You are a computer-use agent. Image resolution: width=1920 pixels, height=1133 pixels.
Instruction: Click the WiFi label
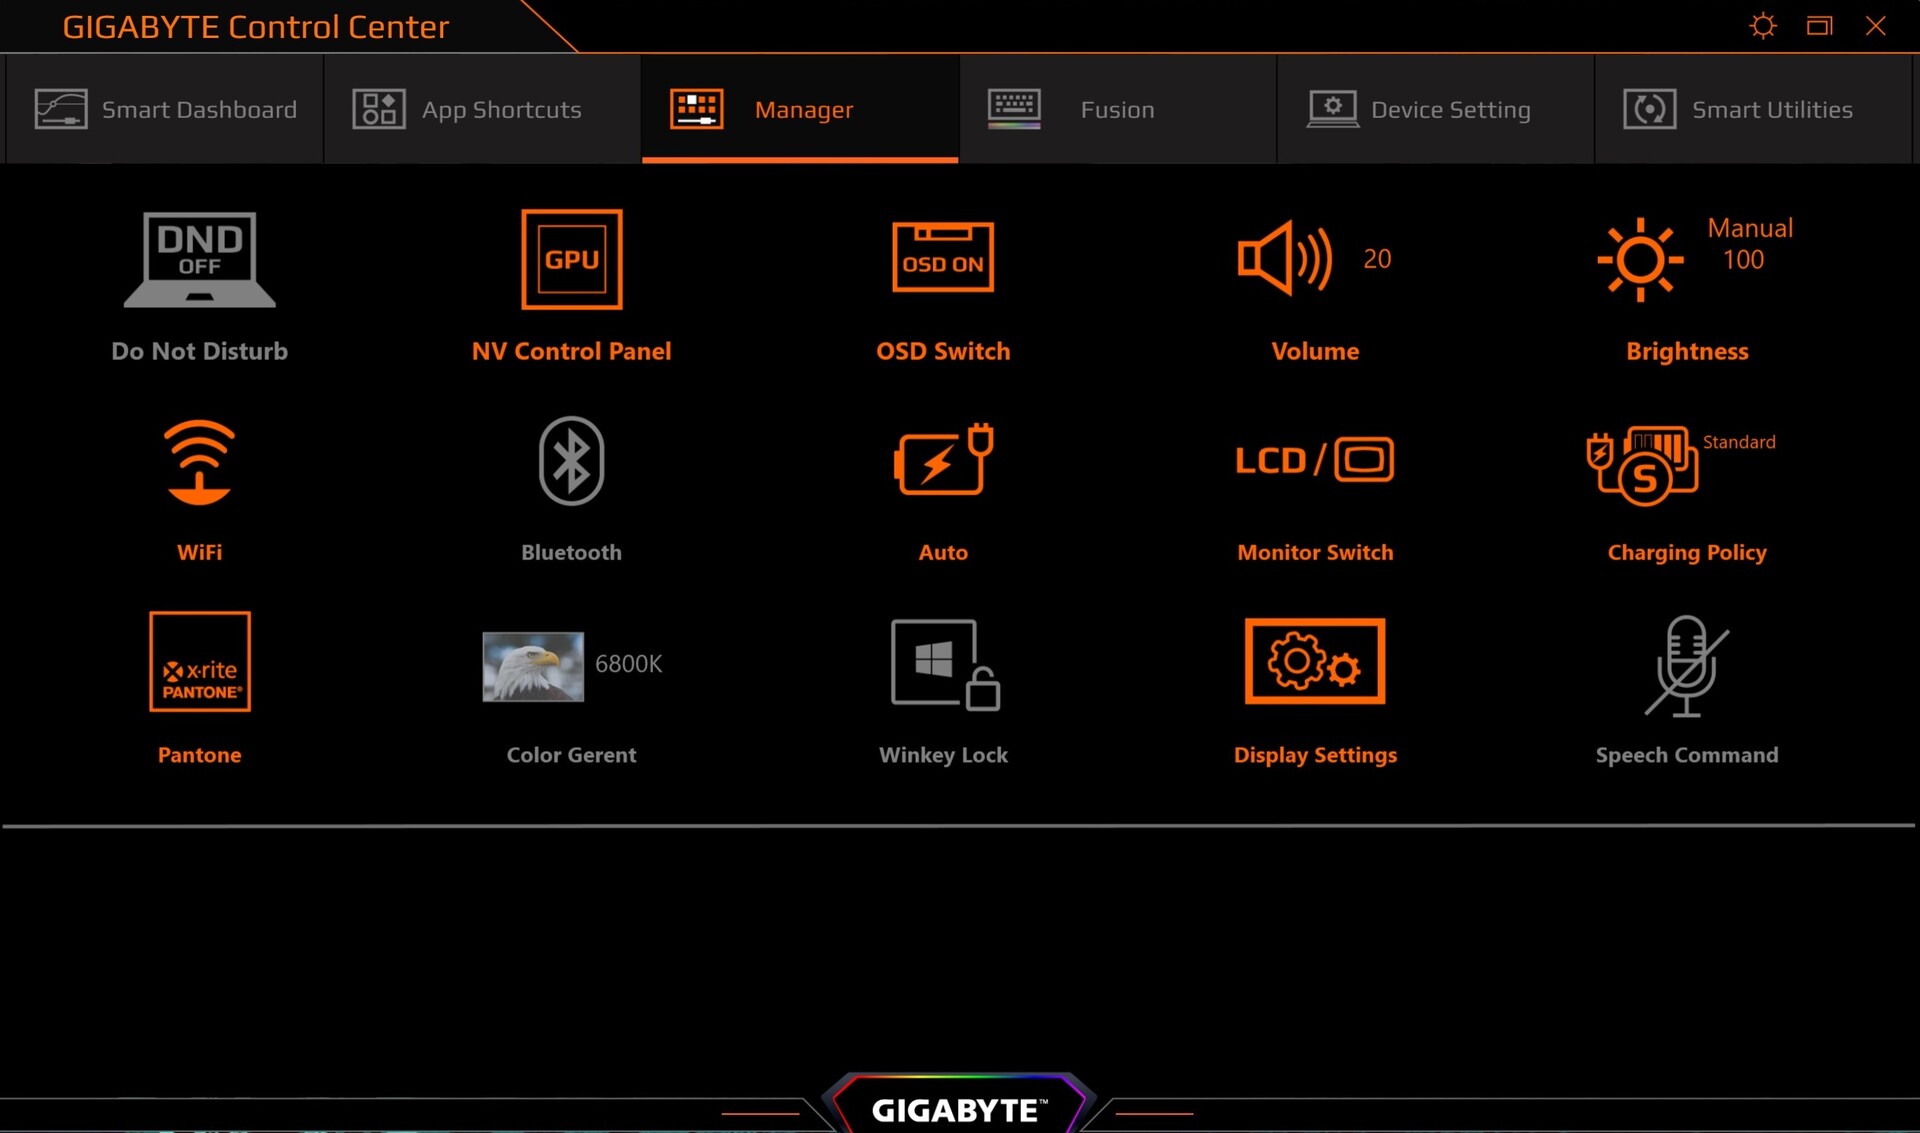tap(200, 552)
